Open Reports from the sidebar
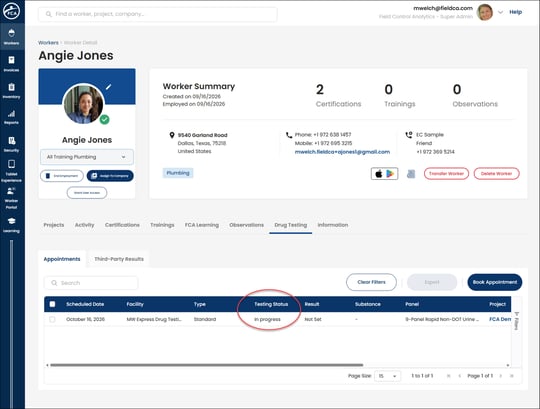This screenshot has height=409, width=540. click(x=11, y=117)
